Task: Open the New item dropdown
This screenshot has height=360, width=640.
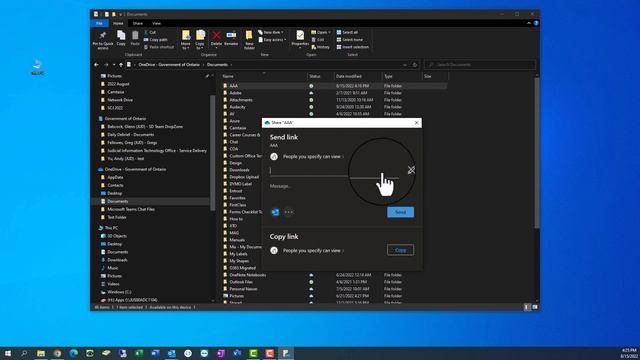Action: coord(271,32)
